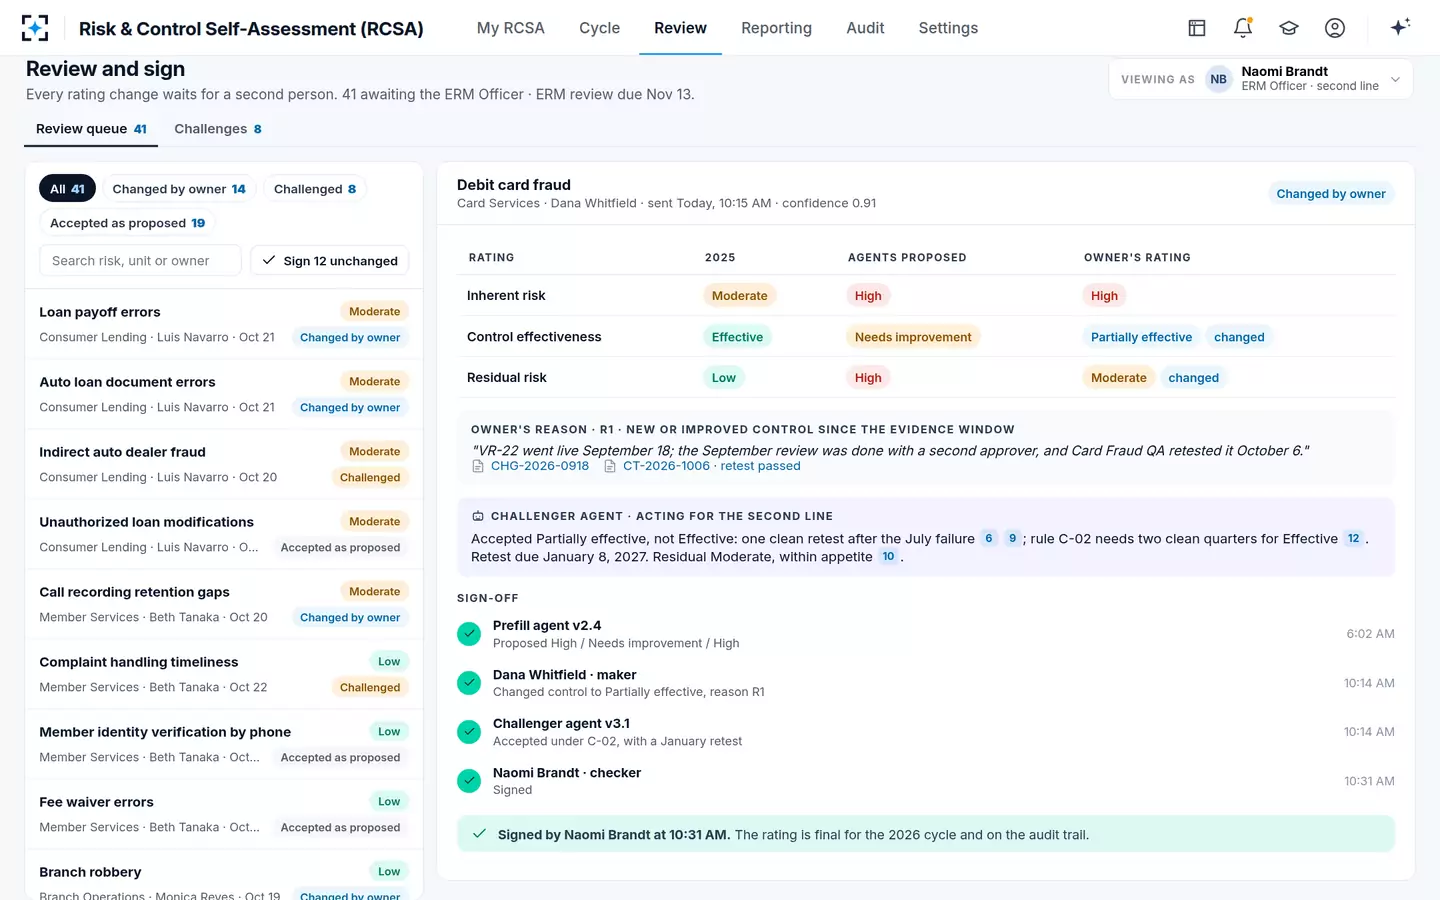Open notifications bell

click(1243, 28)
